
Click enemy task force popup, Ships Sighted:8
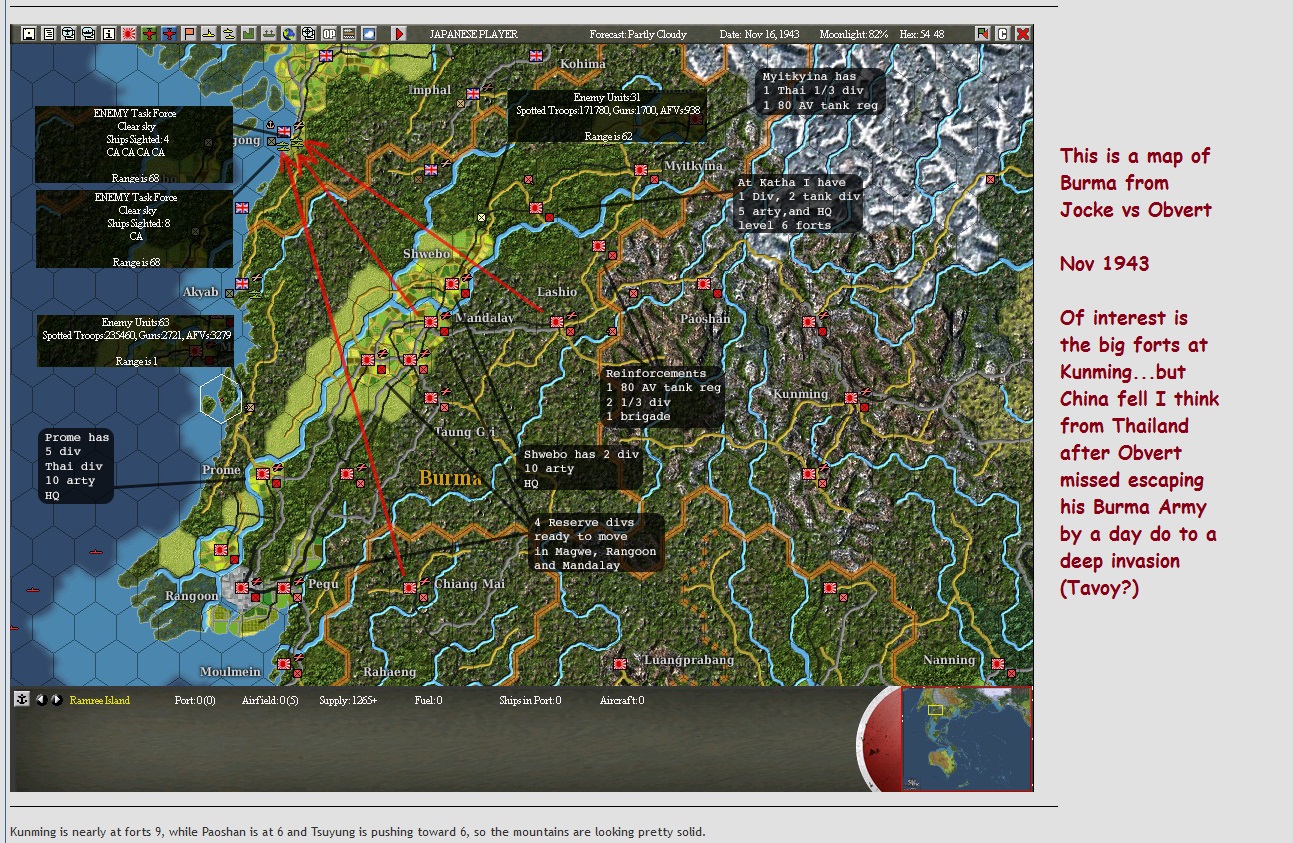[134, 229]
